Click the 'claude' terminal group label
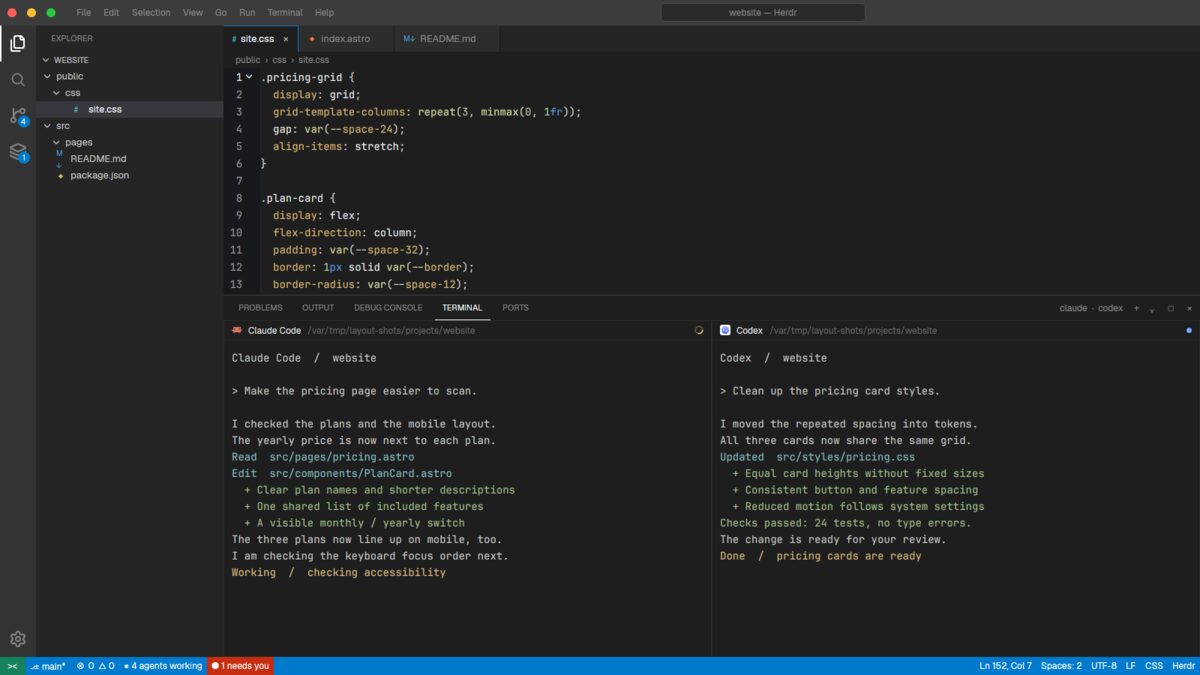 [1073, 308]
